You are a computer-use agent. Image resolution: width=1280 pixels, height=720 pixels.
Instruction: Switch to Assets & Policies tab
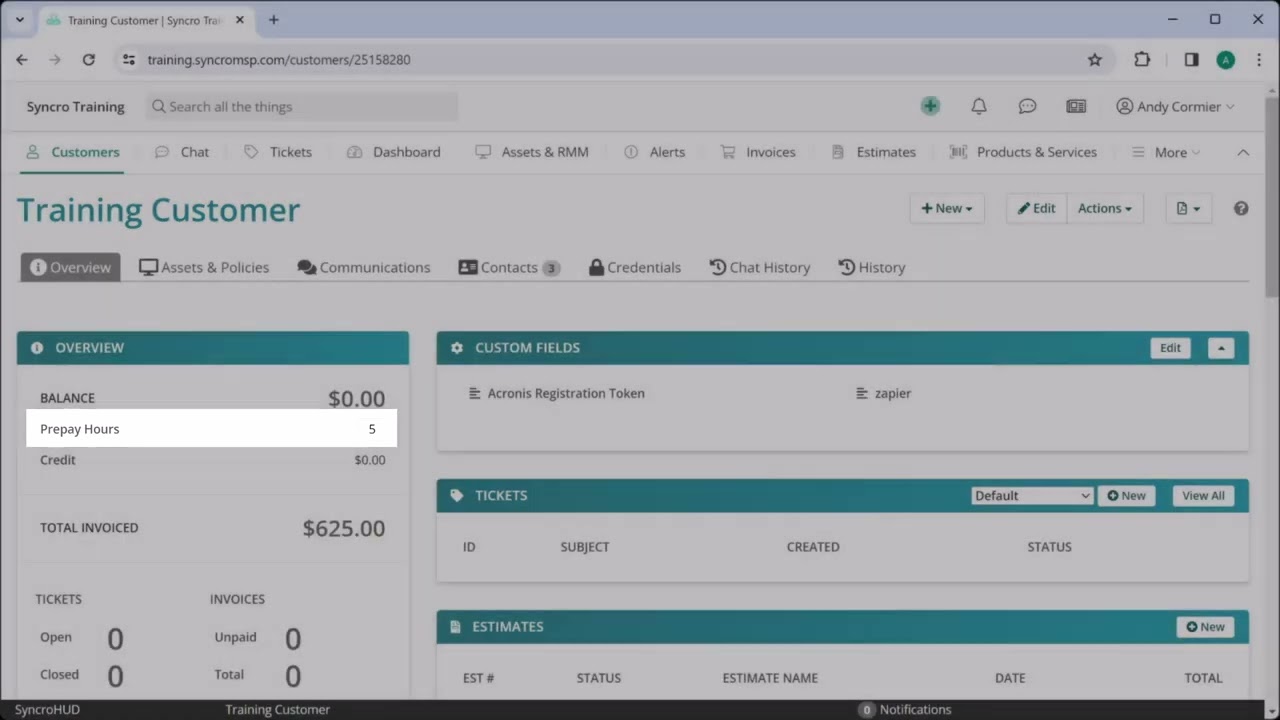pyautogui.click(x=204, y=267)
